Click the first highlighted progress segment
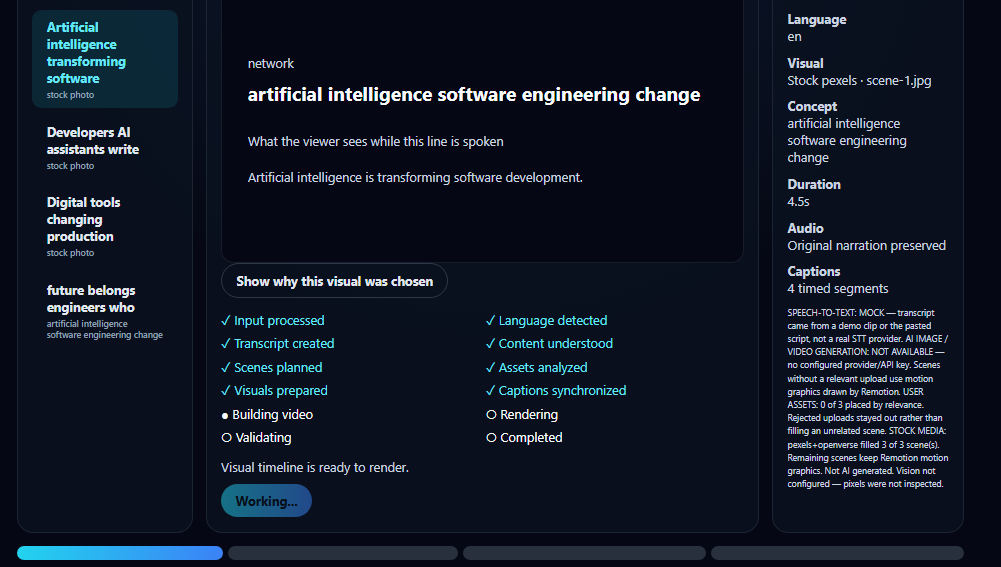The height and width of the screenshot is (567, 1001). tap(120, 553)
